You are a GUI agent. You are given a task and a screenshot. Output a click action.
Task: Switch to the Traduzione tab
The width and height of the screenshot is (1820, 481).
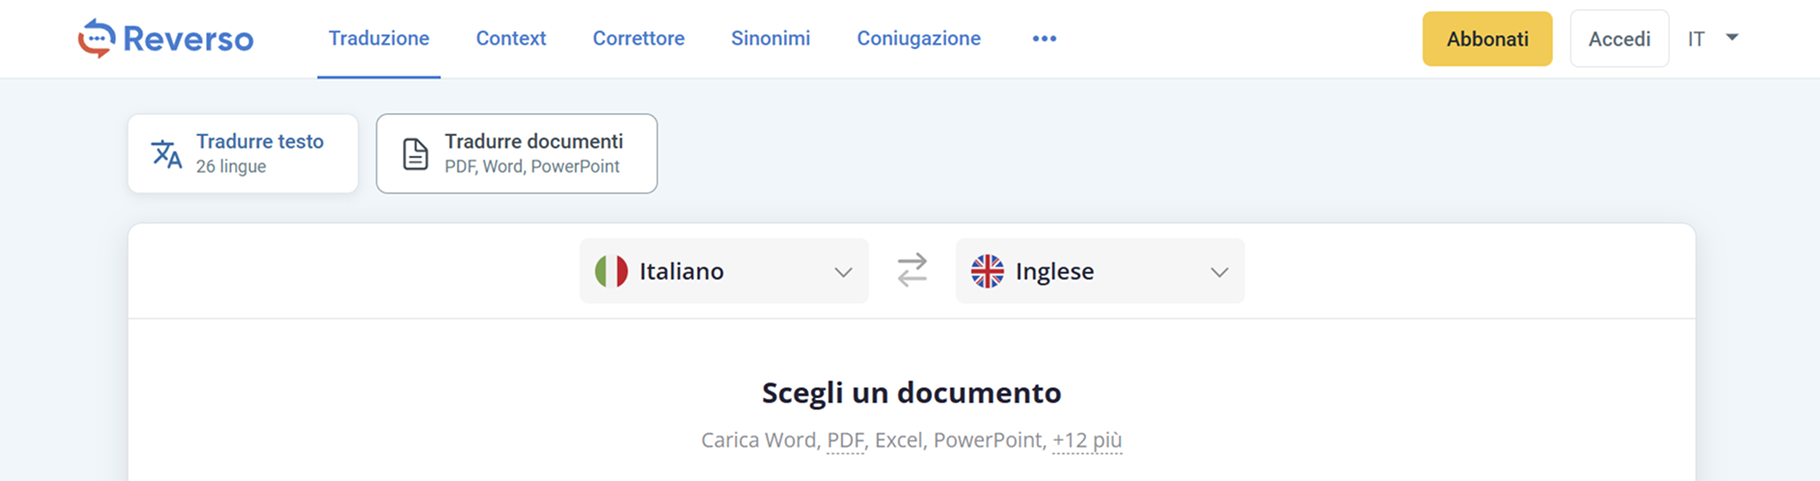tap(379, 39)
